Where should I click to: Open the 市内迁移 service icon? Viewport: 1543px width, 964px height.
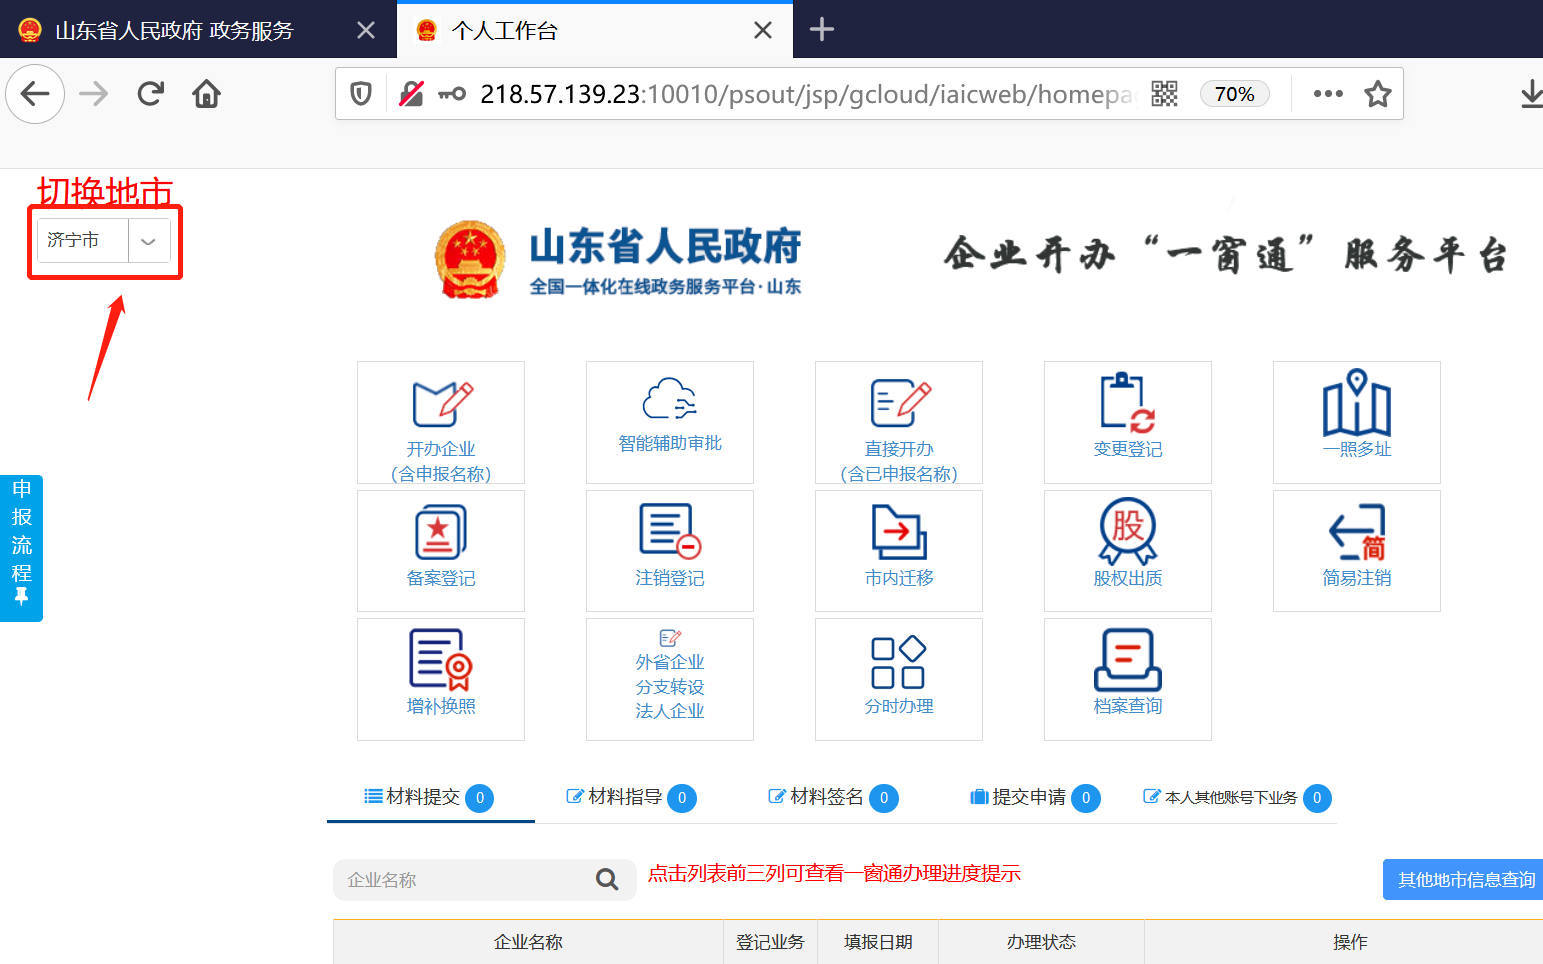click(x=898, y=532)
